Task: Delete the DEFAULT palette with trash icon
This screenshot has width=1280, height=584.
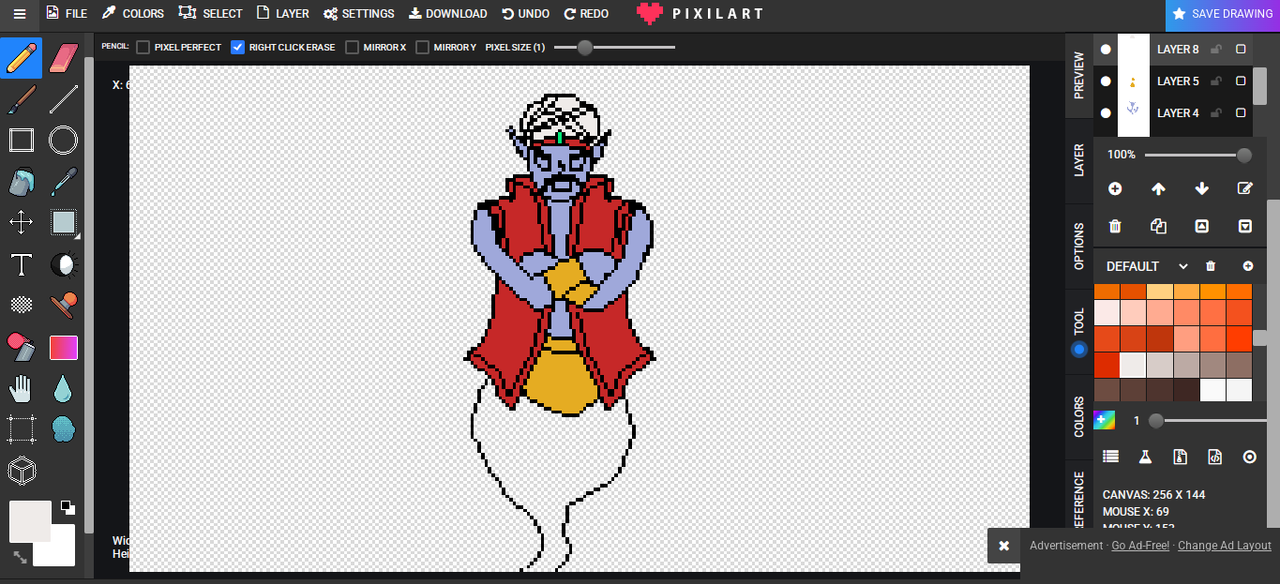Action: pos(1211,266)
